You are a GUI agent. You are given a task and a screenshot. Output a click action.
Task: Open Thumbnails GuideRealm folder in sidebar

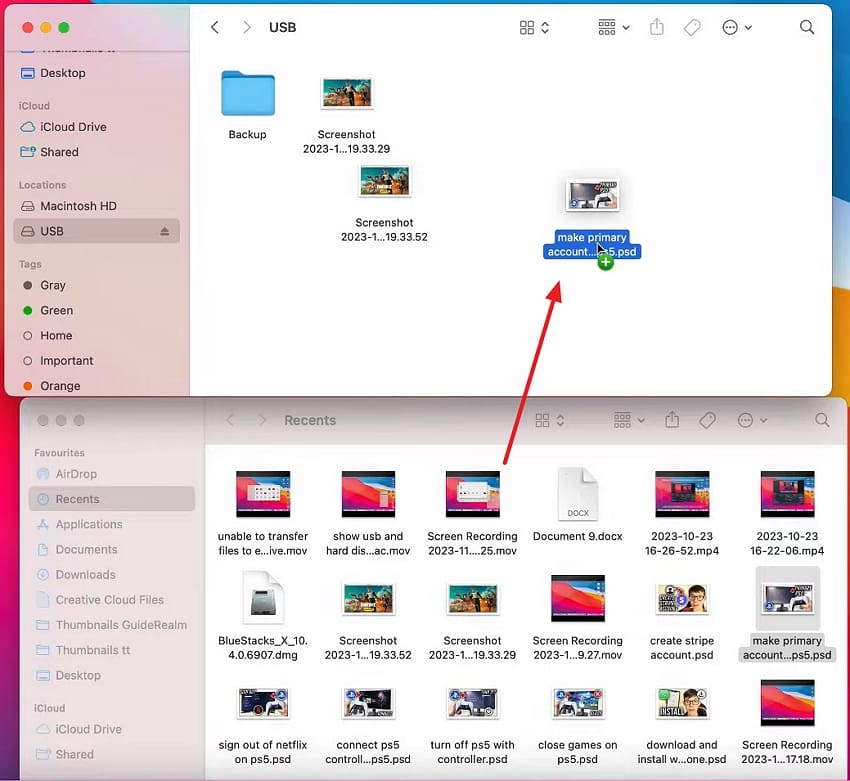pyautogui.click(x=112, y=625)
